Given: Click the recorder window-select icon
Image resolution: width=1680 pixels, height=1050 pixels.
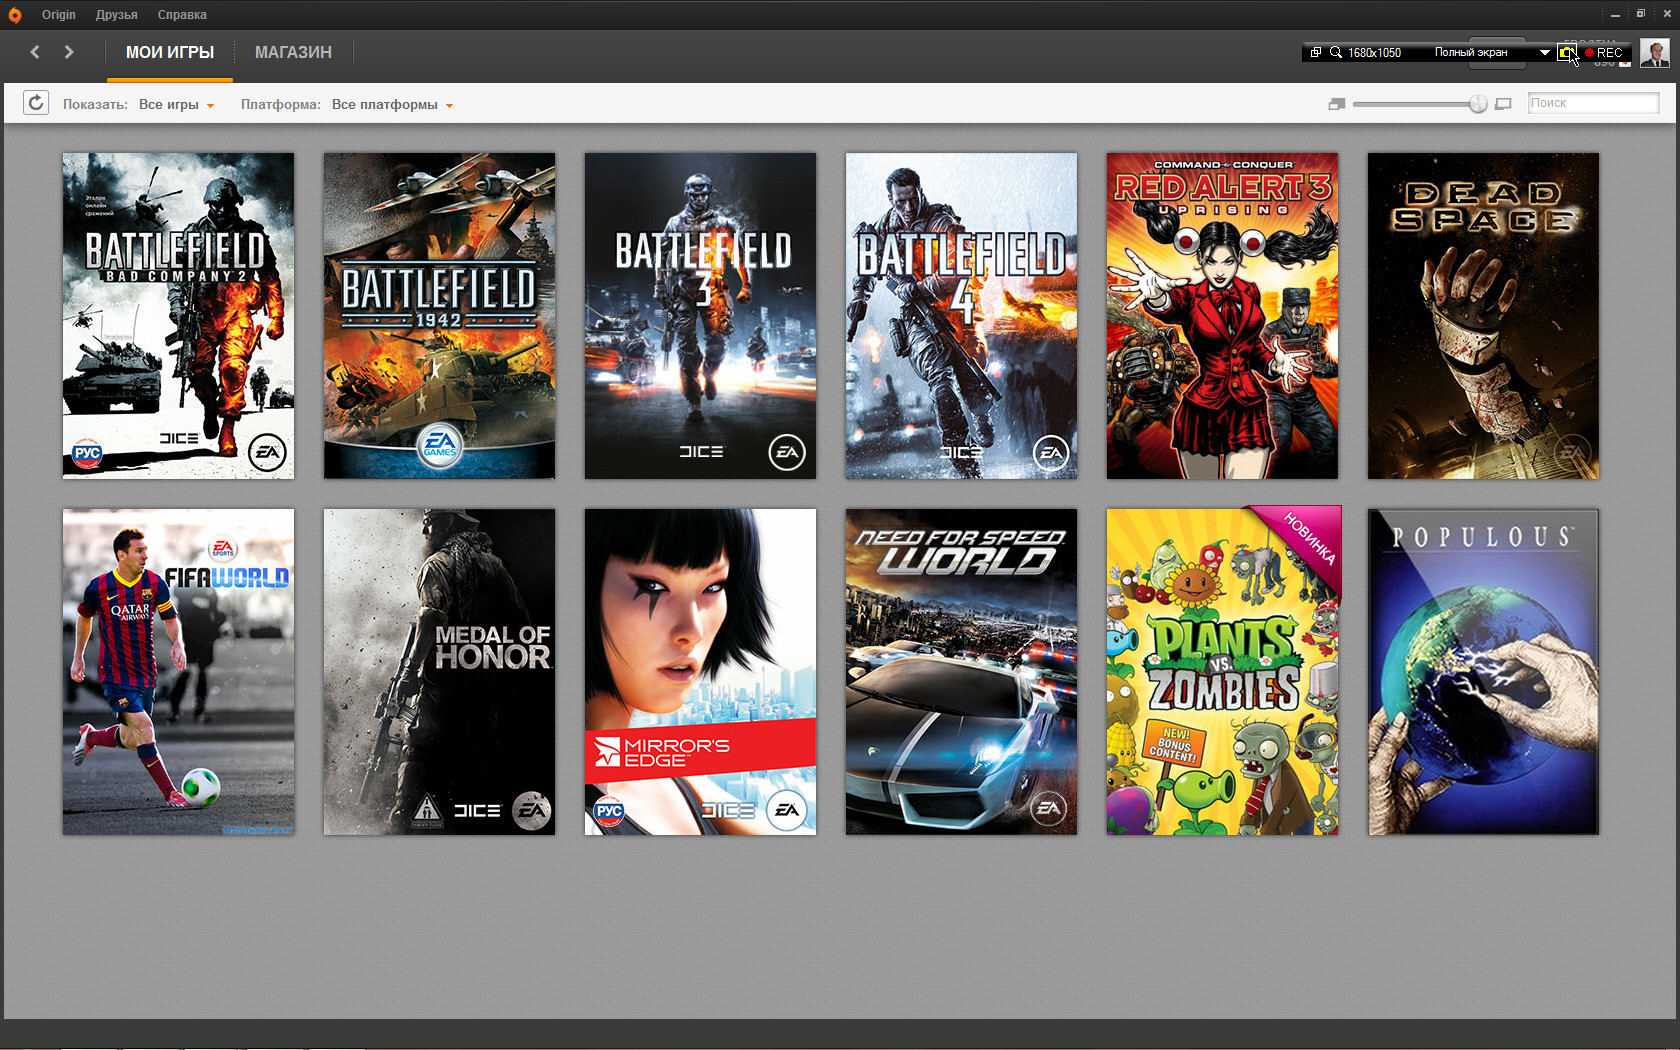Looking at the screenshot, I should coord(1316,52).
